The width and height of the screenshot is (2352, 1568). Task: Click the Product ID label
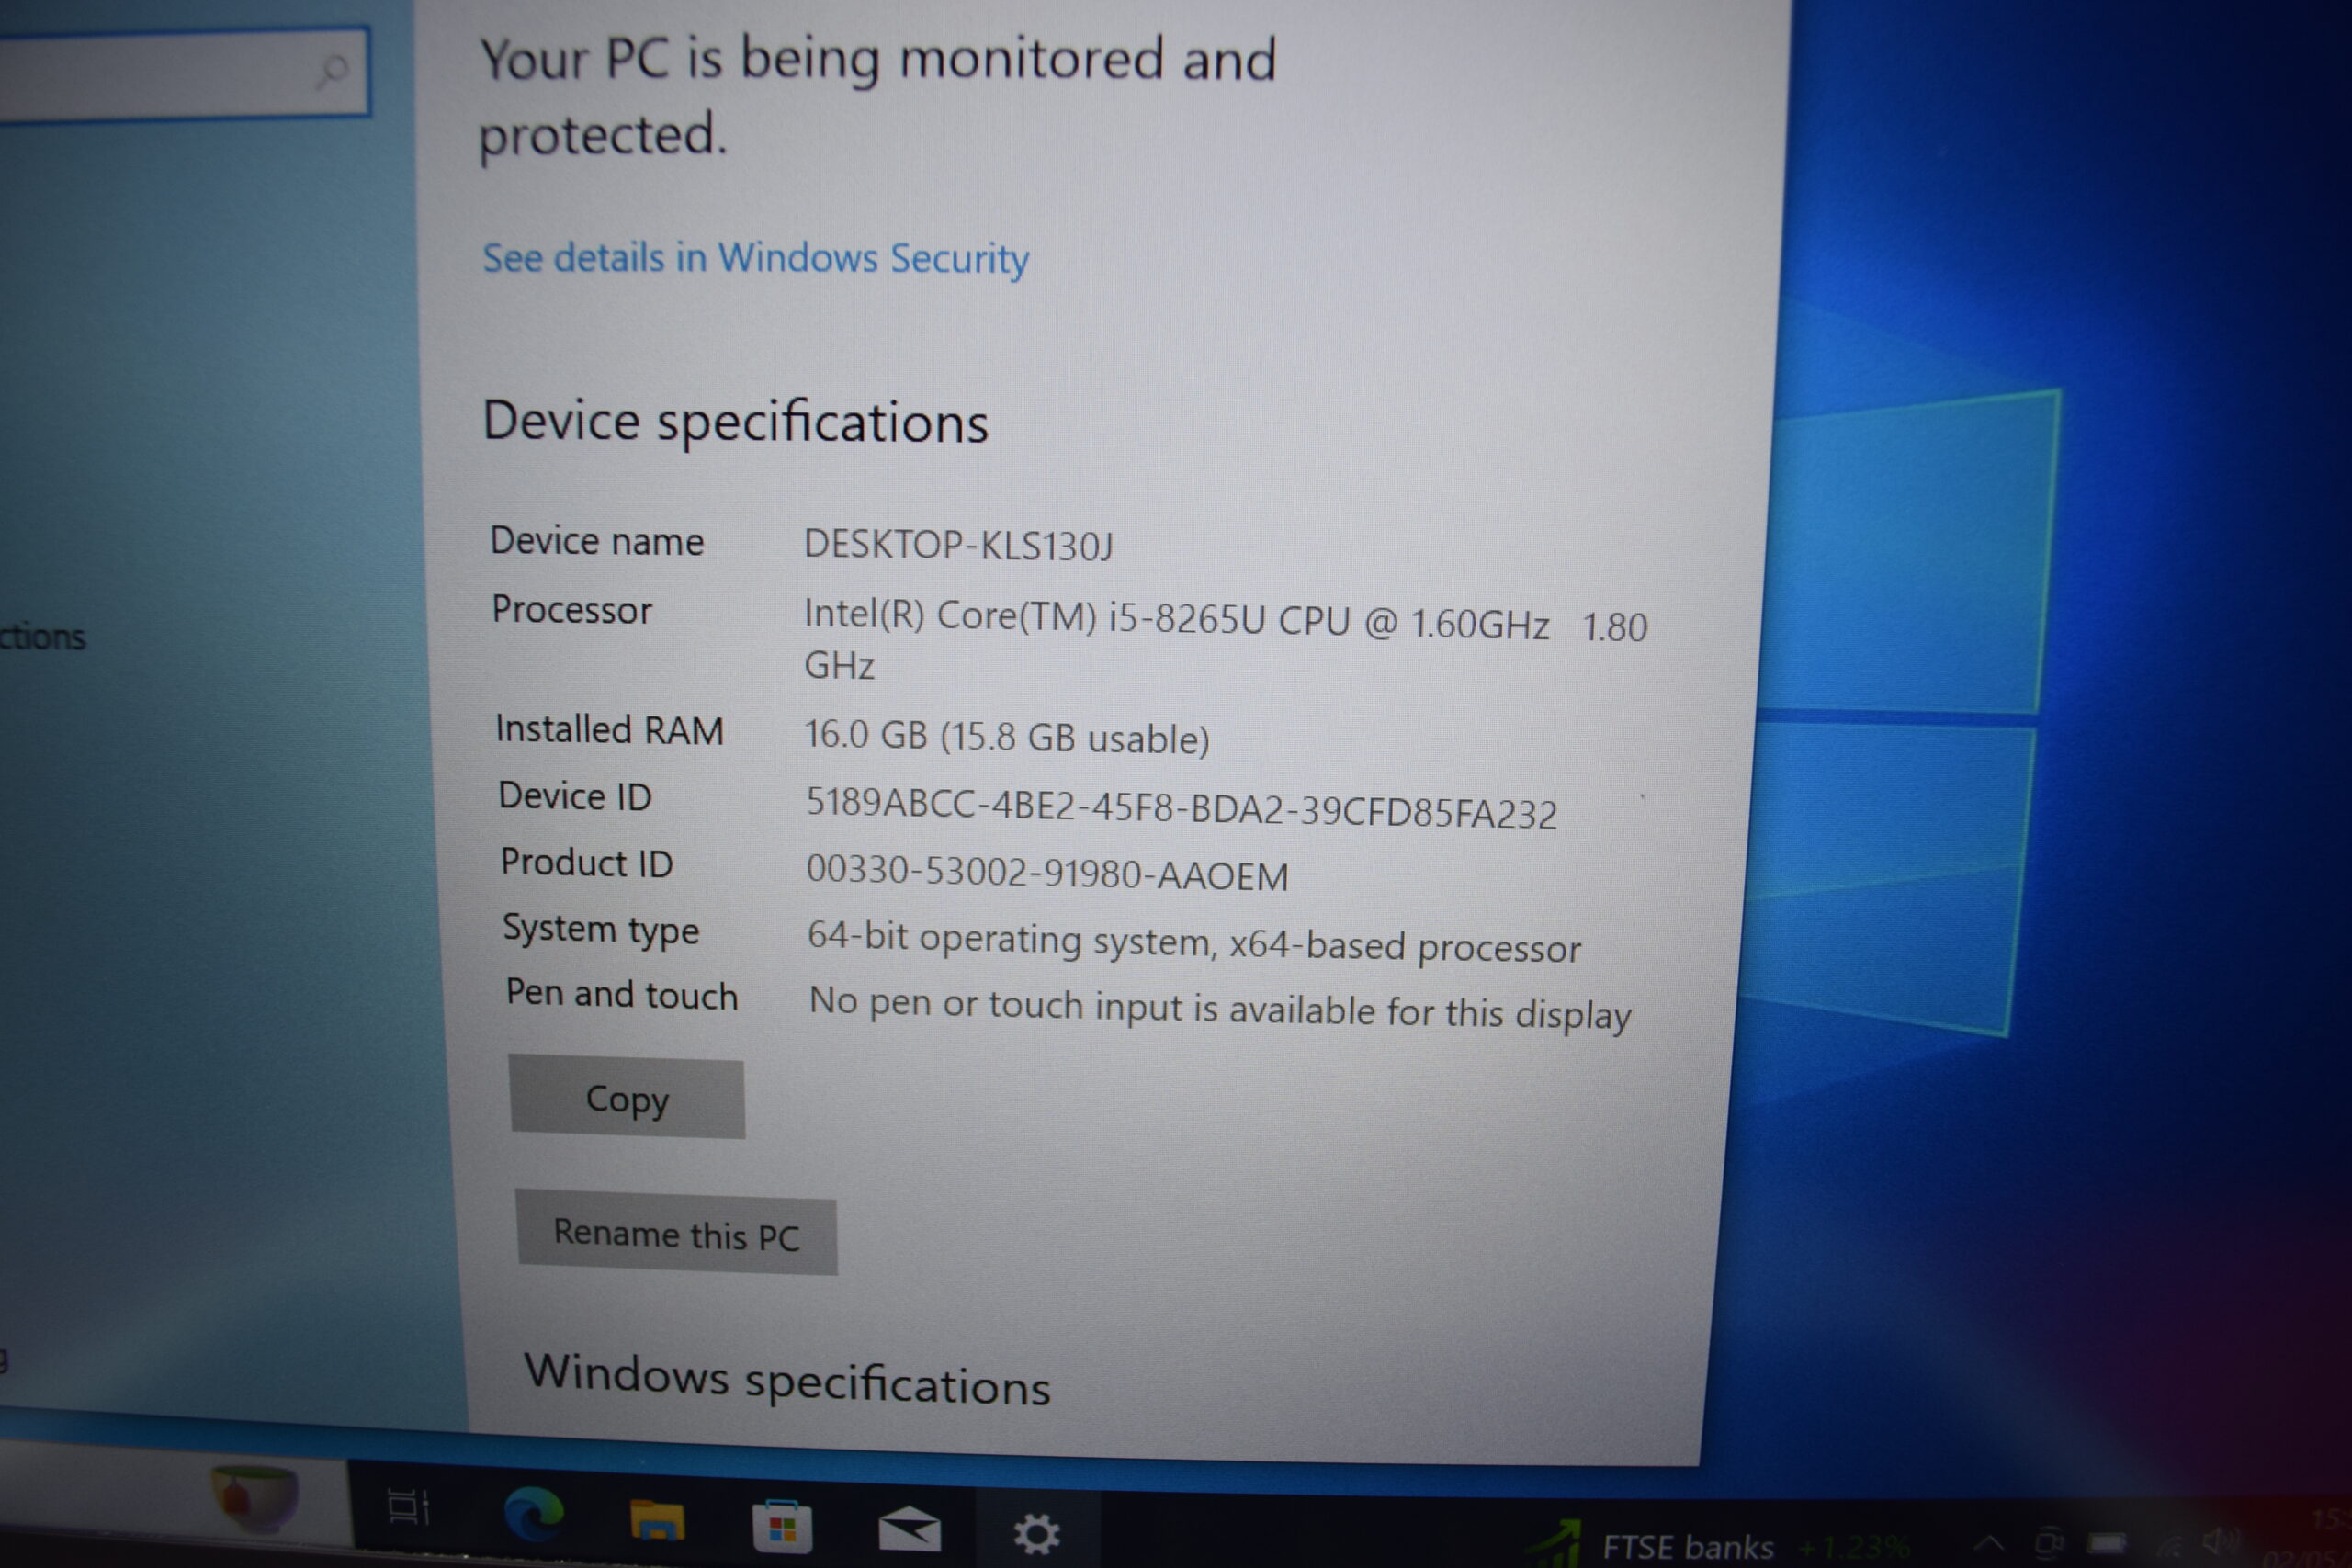tap(587, 862)
